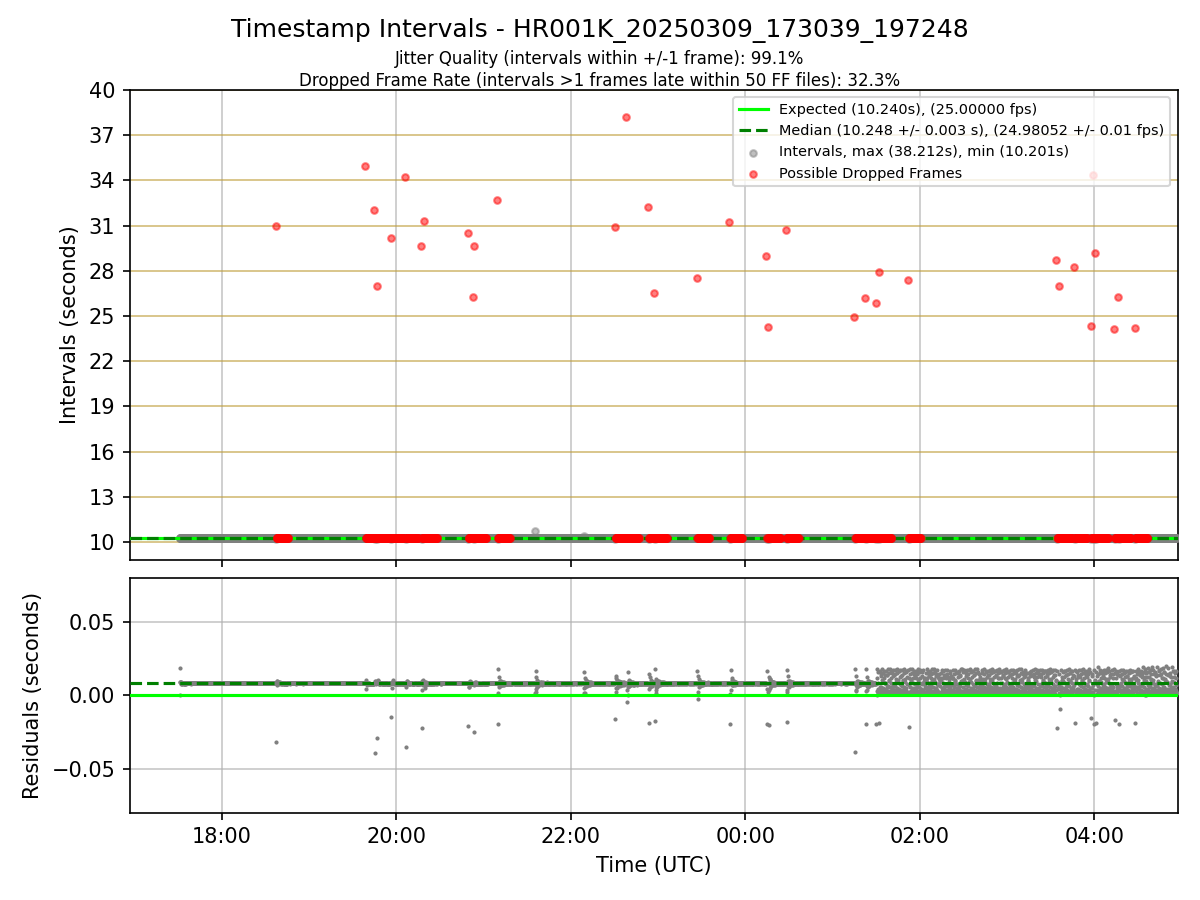Click the 'Residuals (seconds)' y-axis label
Image resolution: width=1200 pixels, height=900 pixels.
point(32,696)
